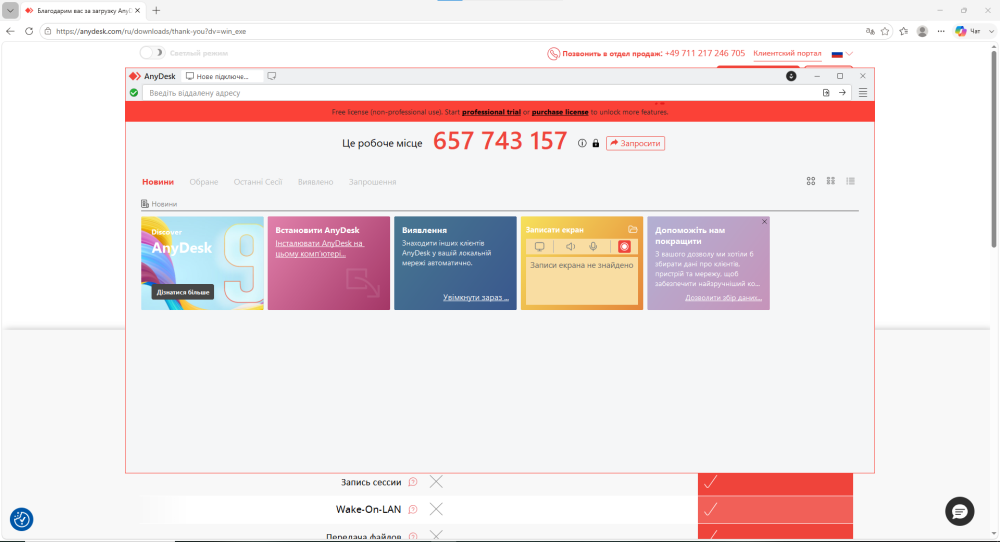Click info icon next to Wake-On-LAN

413,509
